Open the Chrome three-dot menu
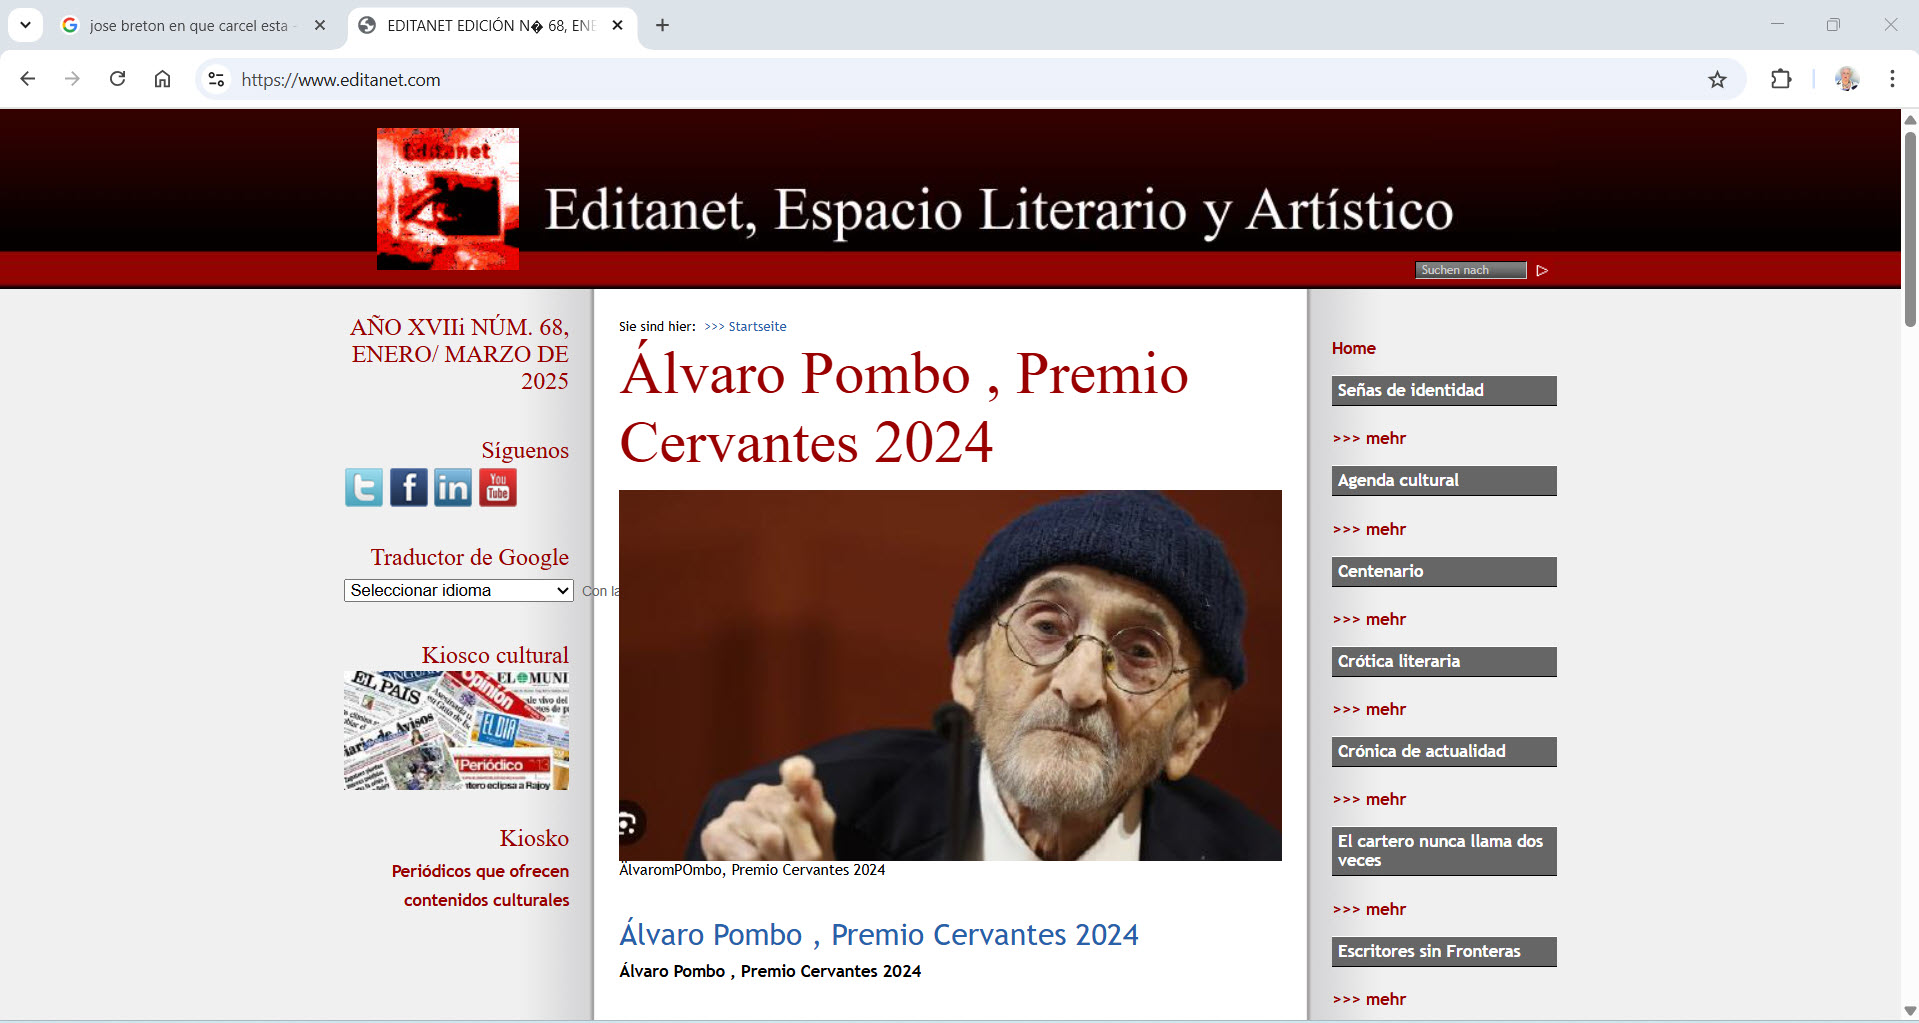Screen dimensions: 1919x1023 [1892, 79]
